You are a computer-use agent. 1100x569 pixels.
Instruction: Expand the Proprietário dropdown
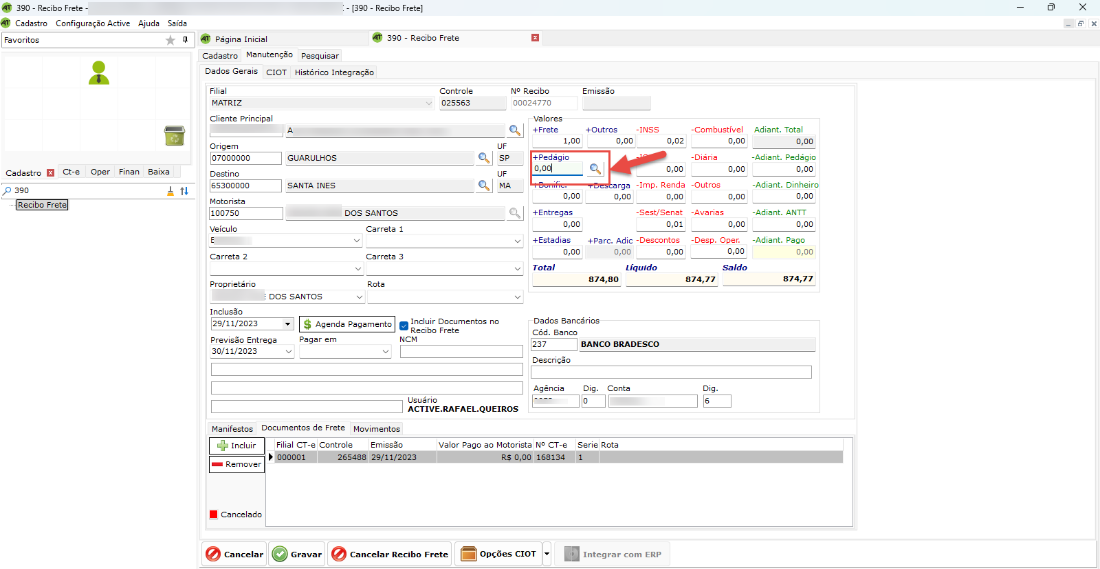click(358, 297)
